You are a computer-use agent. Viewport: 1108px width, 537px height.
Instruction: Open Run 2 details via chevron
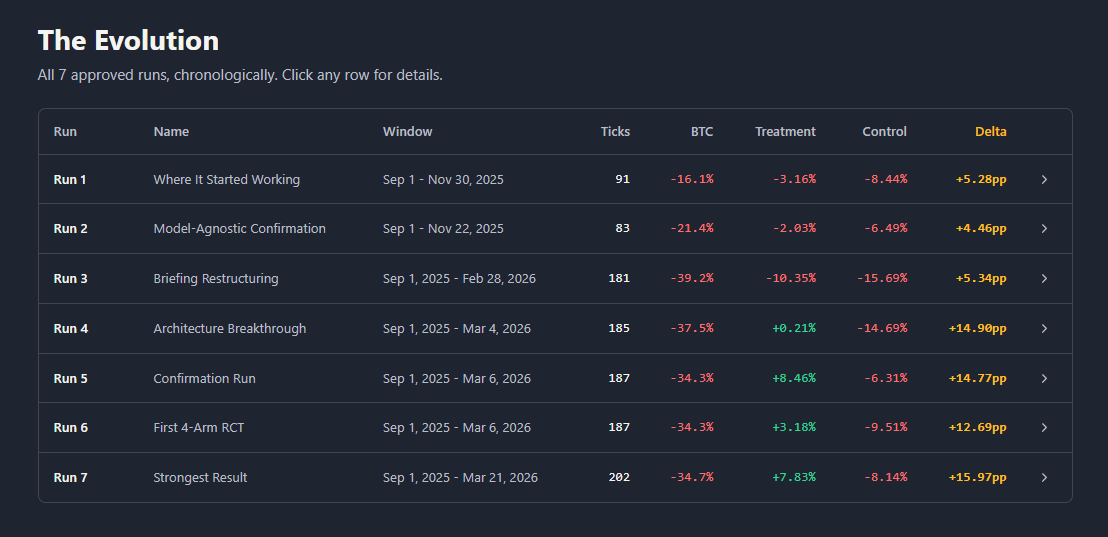[1044, 229]
